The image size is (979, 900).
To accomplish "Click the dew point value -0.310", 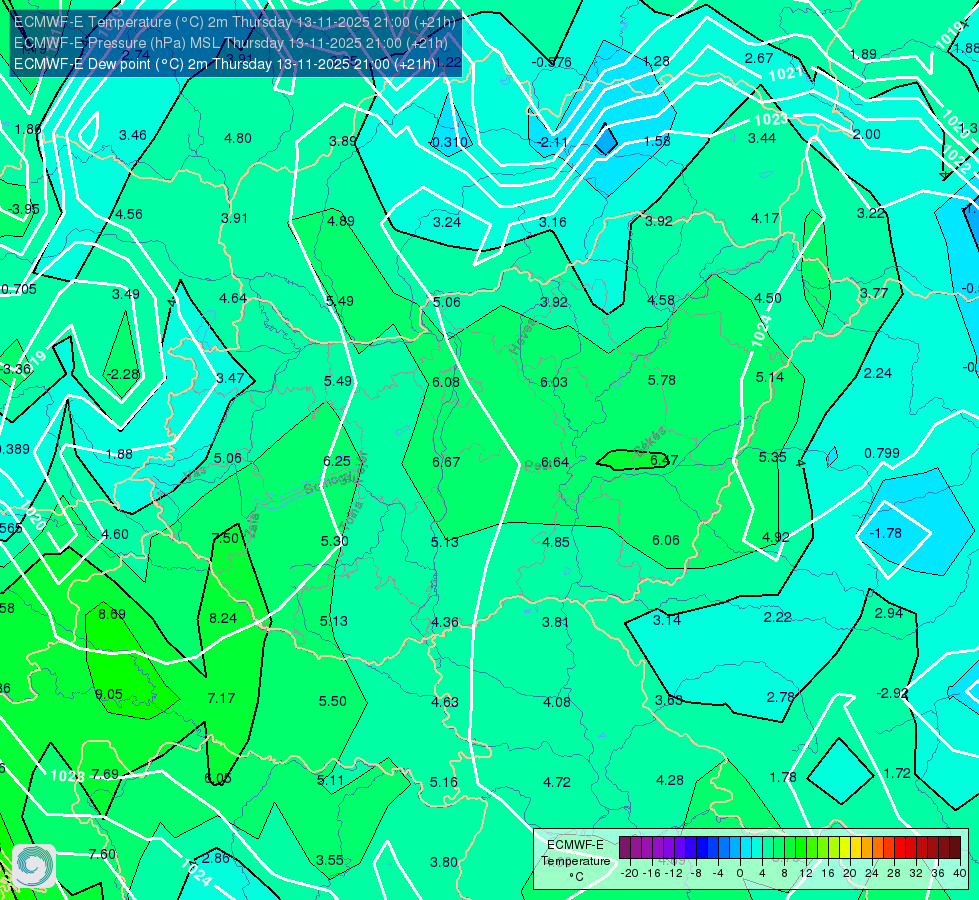I will tap(448, 142).
